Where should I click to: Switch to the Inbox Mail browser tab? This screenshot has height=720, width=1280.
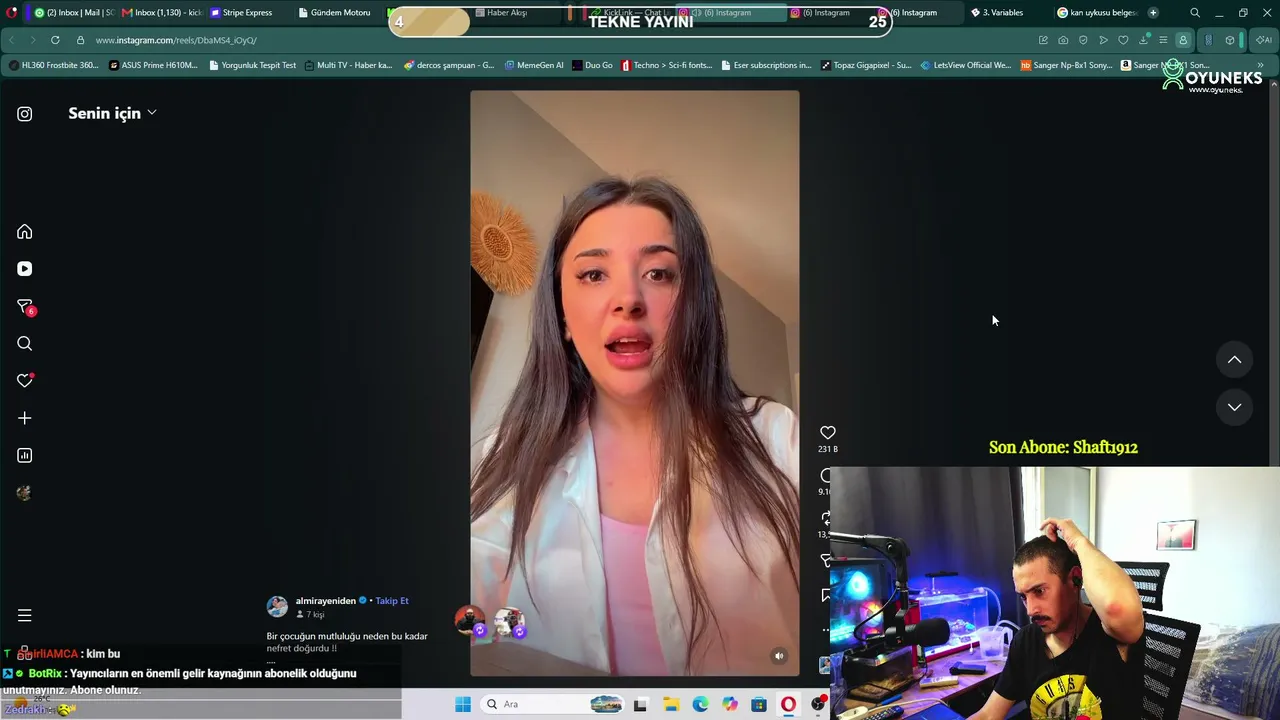point(75,13)
